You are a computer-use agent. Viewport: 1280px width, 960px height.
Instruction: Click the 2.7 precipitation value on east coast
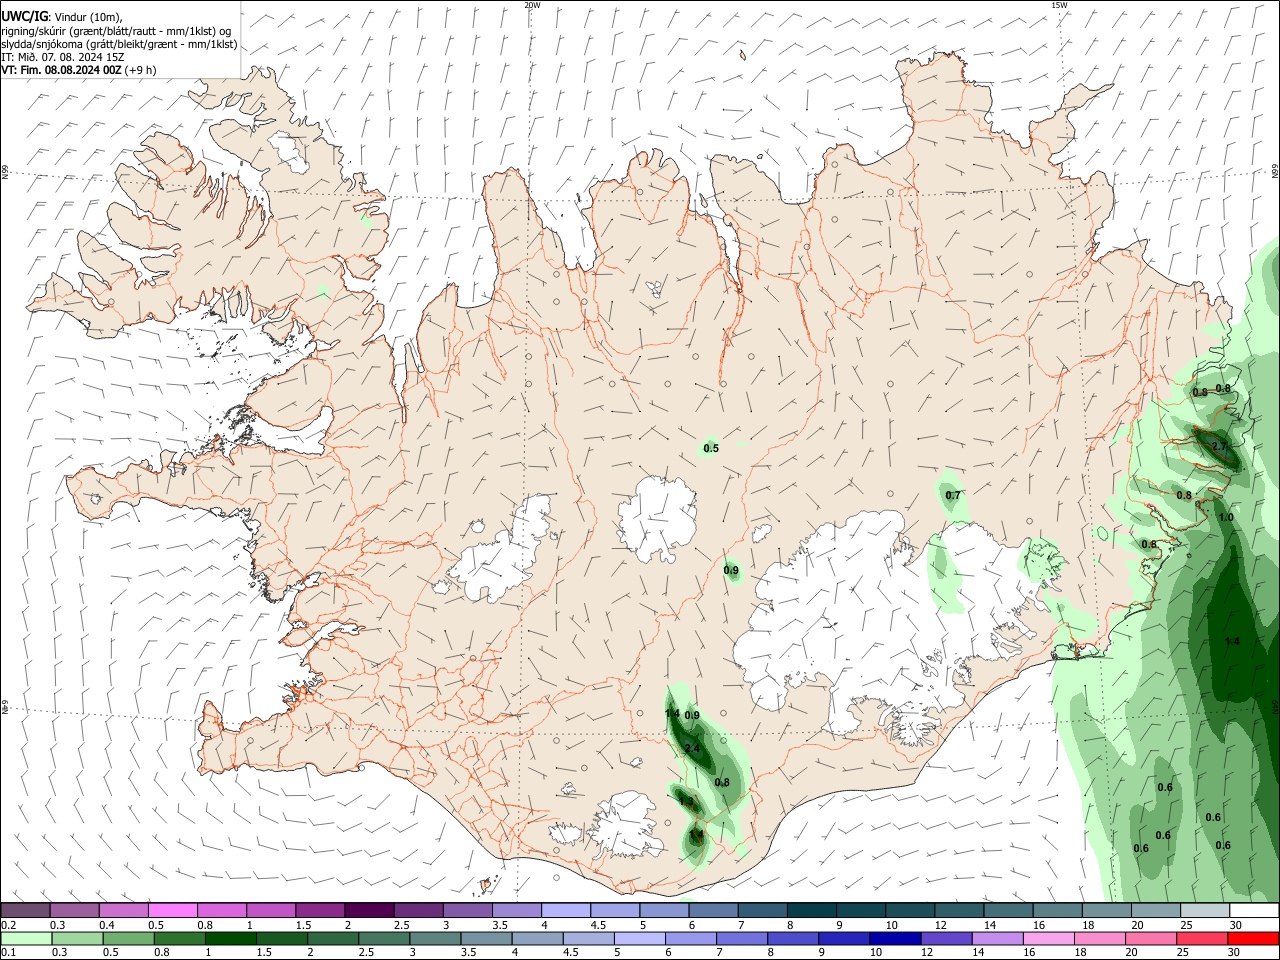[1219, 446]
